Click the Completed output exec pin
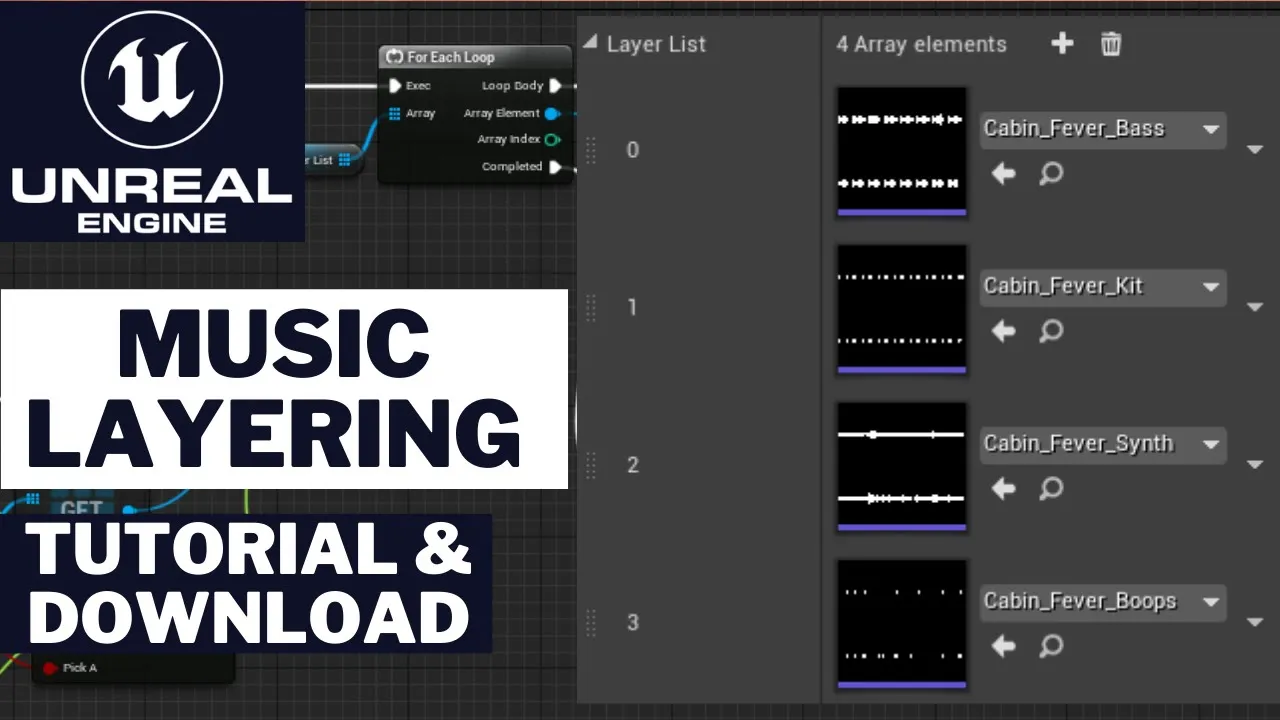Viewport: 1280px width, 720px height. pyautogui.click(x=556, y=167)
